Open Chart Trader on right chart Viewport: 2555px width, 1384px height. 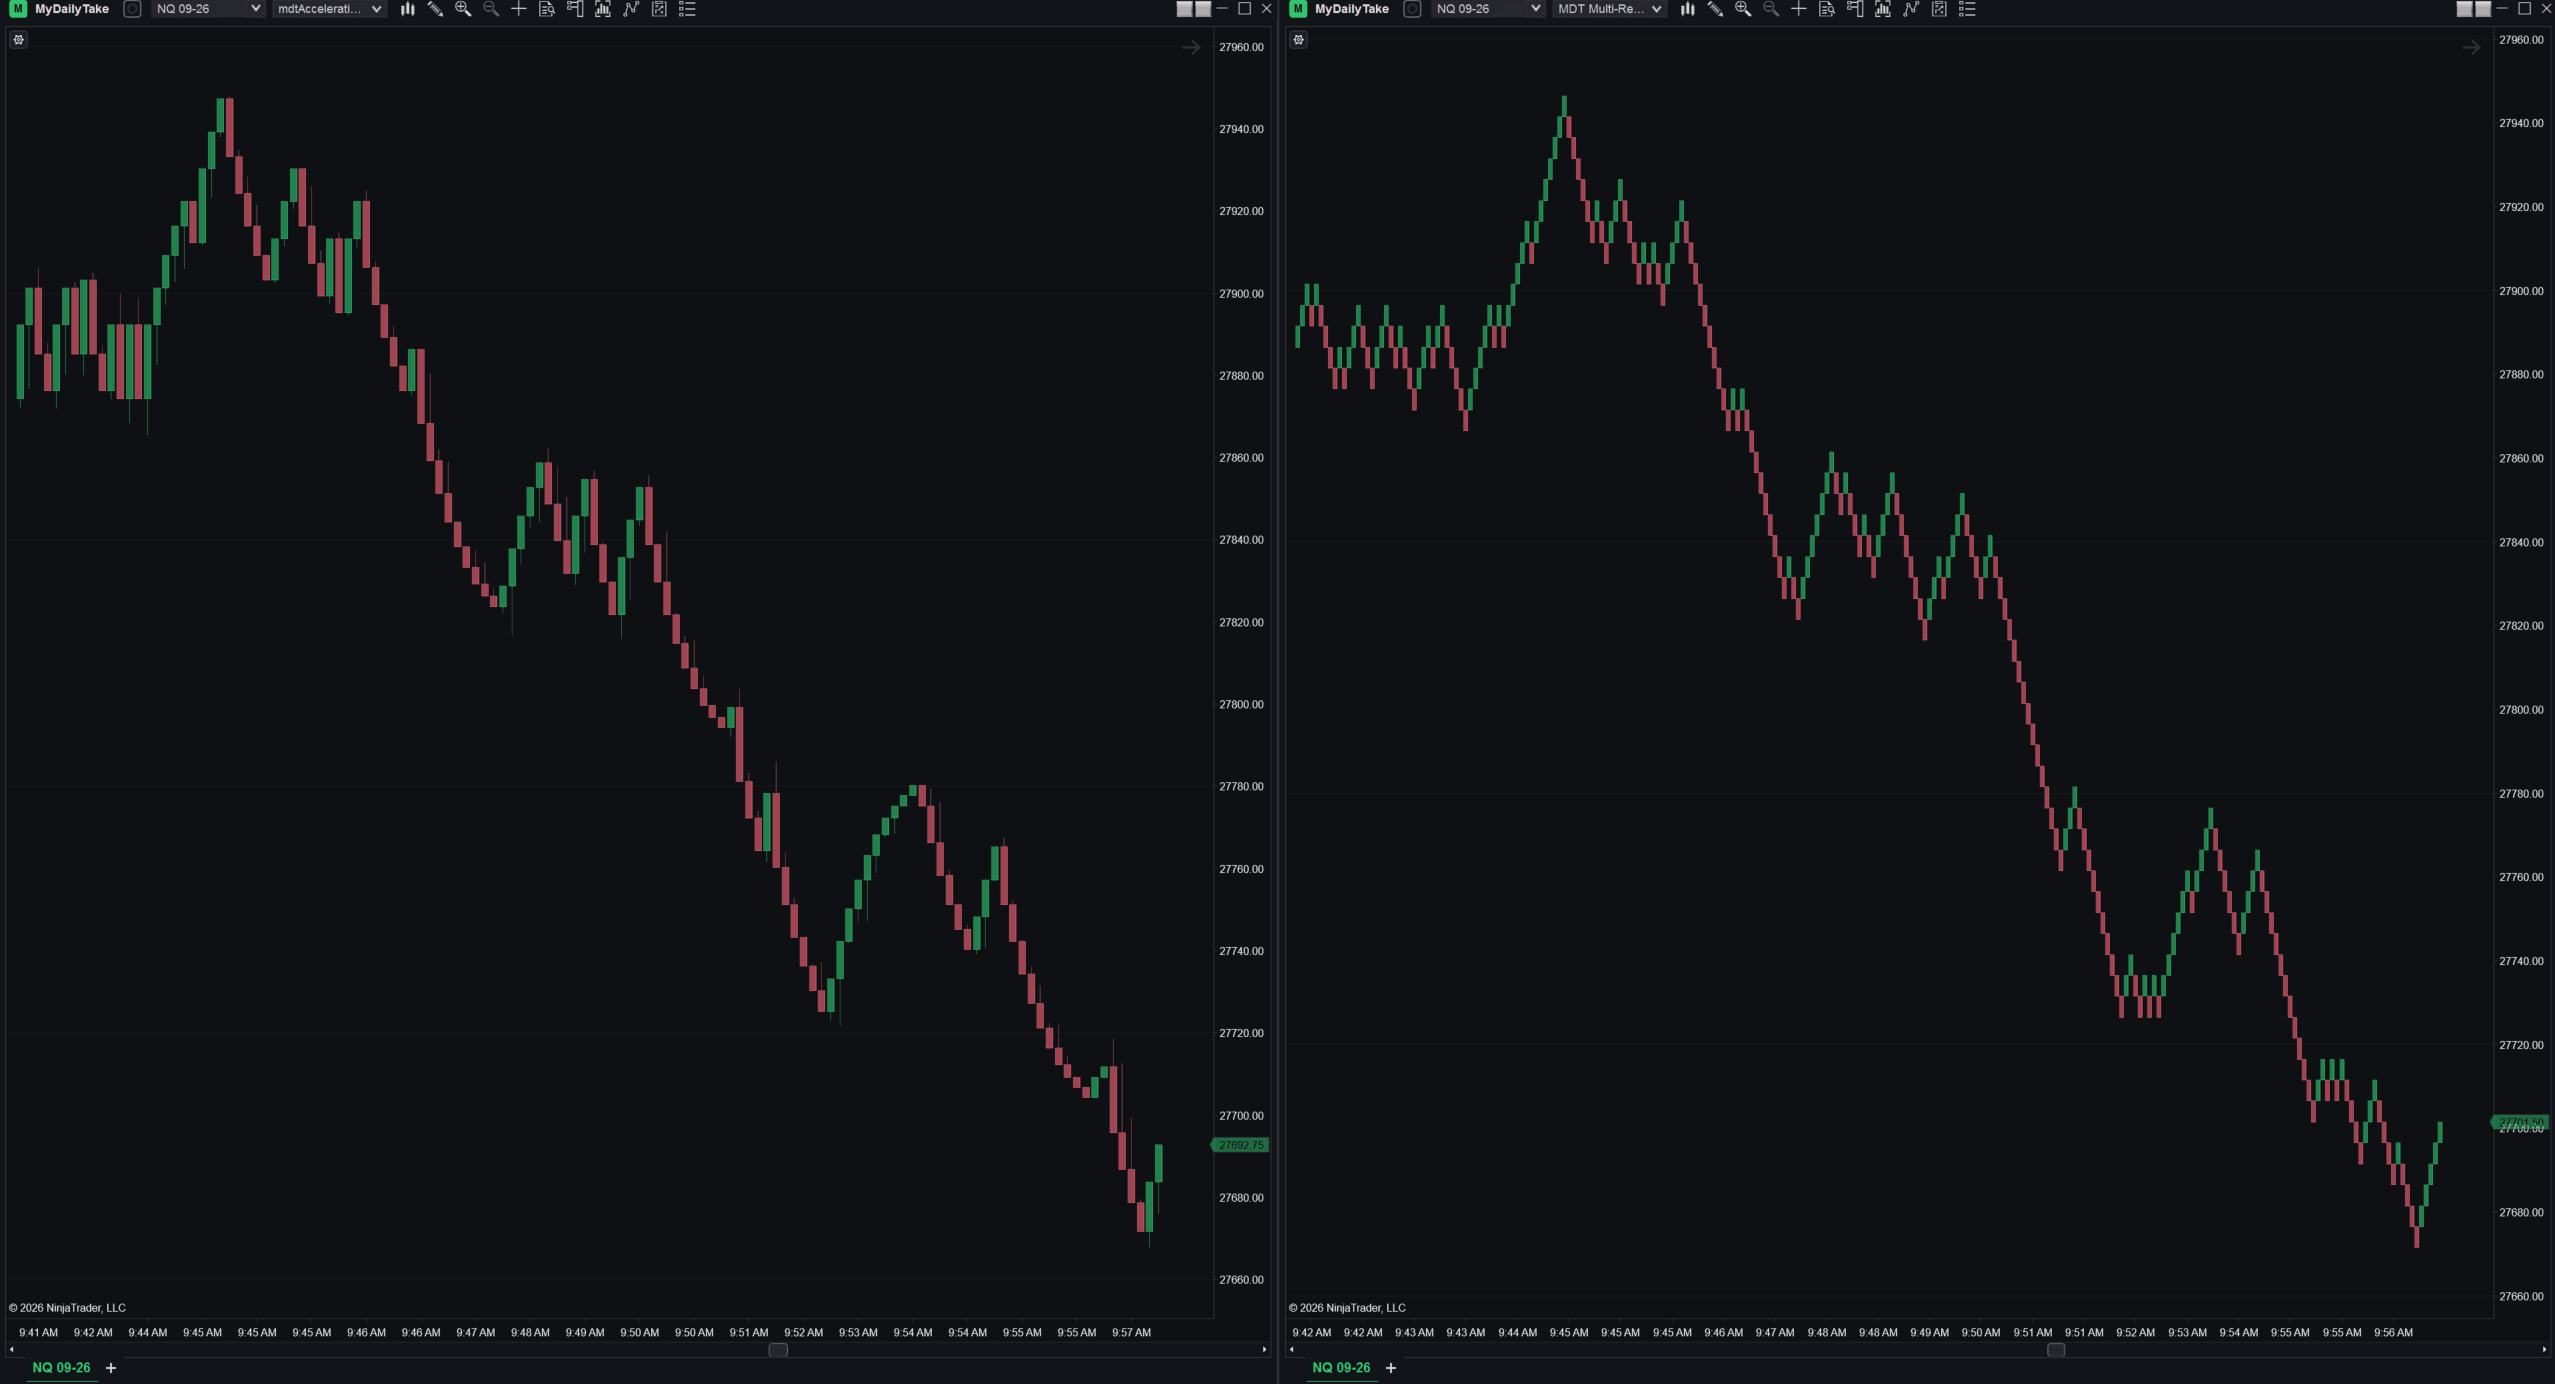pyautogui.click(x=1855, y=9)
